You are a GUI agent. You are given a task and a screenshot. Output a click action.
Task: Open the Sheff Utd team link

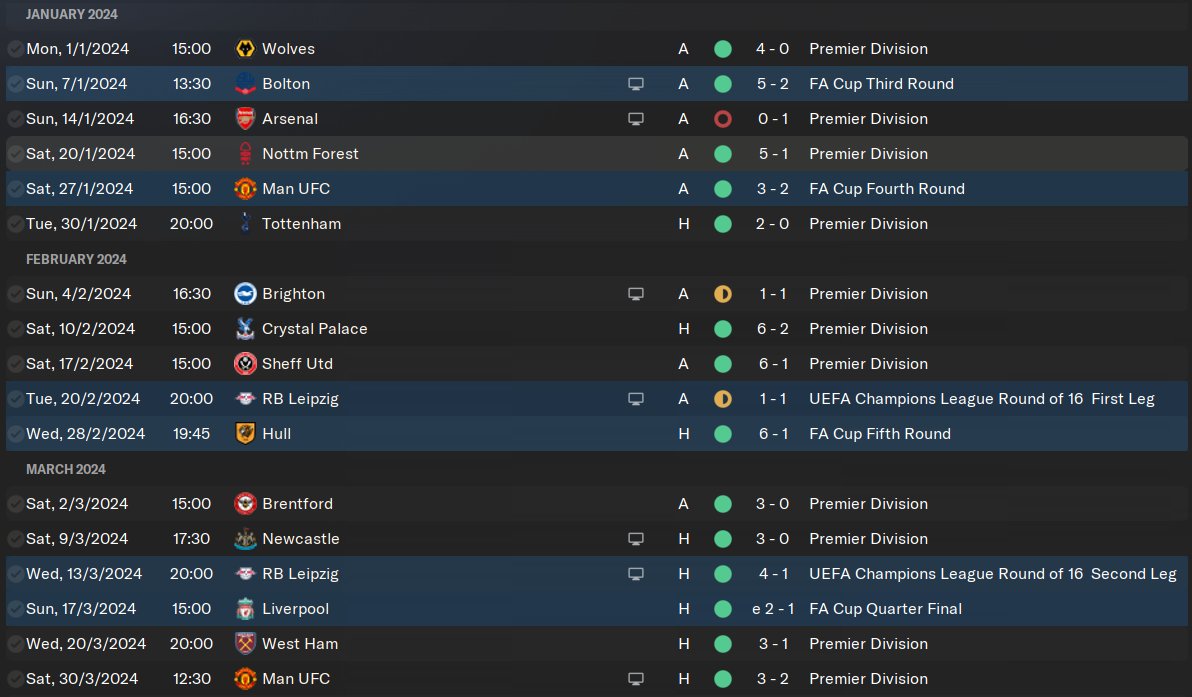[297, 364]
